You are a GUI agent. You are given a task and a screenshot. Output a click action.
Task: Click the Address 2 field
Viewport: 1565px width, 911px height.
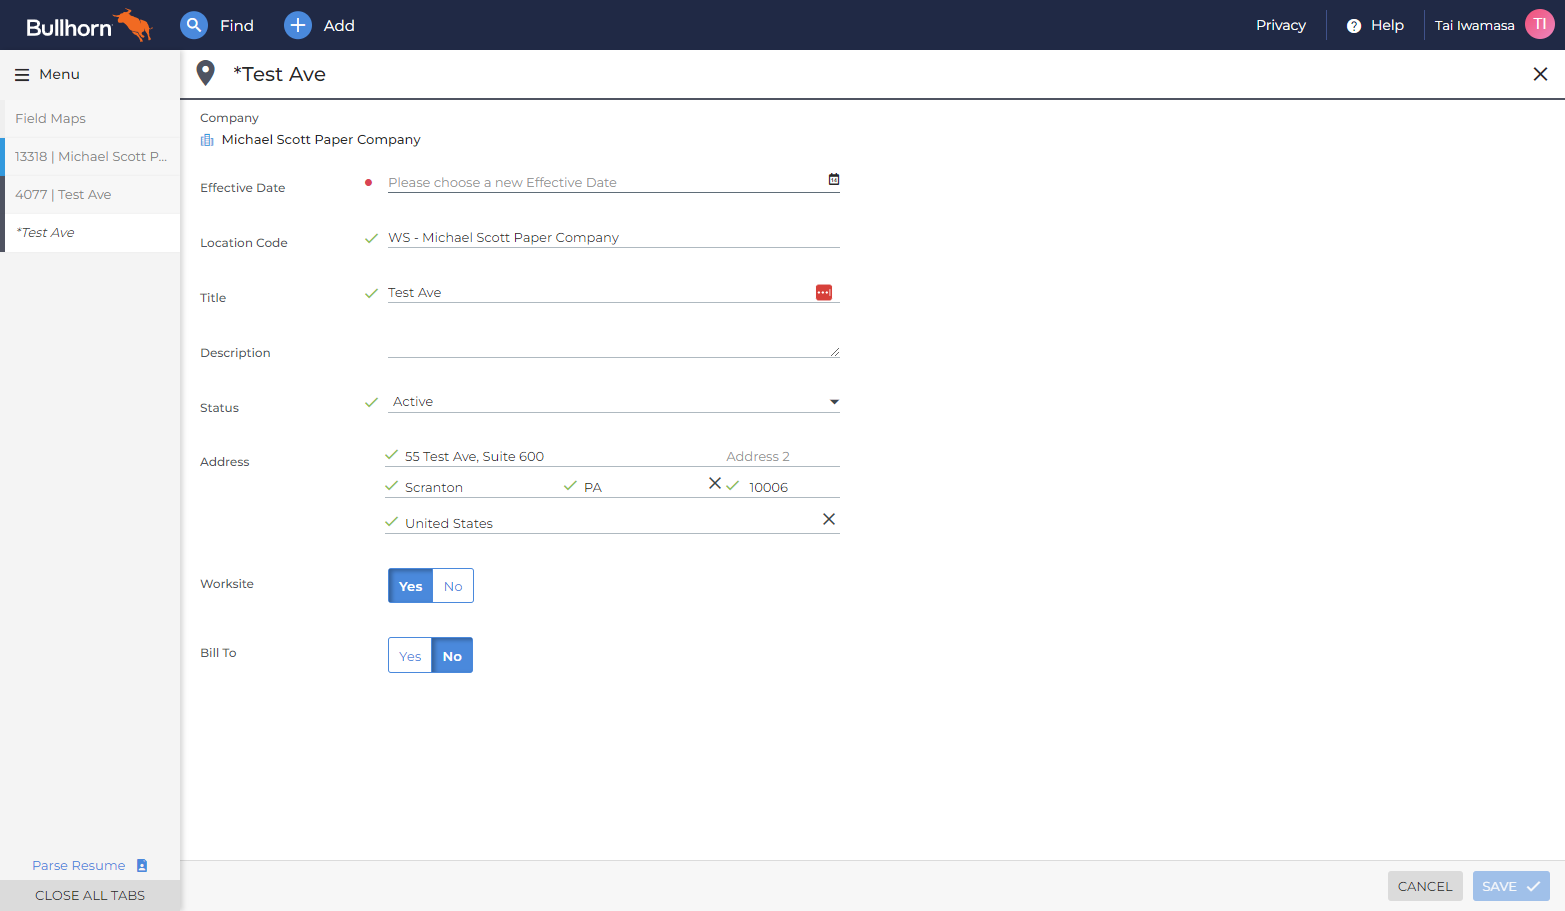(x=782, y=456)
